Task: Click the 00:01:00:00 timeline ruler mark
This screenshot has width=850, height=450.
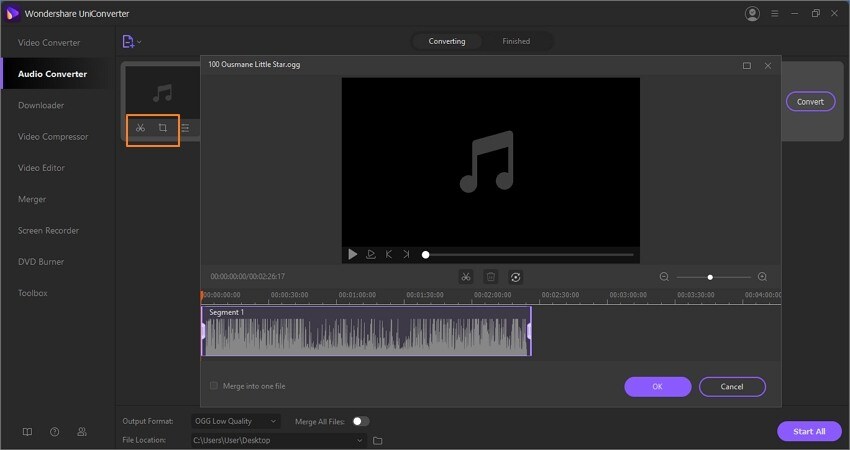Action: (357, 295)
